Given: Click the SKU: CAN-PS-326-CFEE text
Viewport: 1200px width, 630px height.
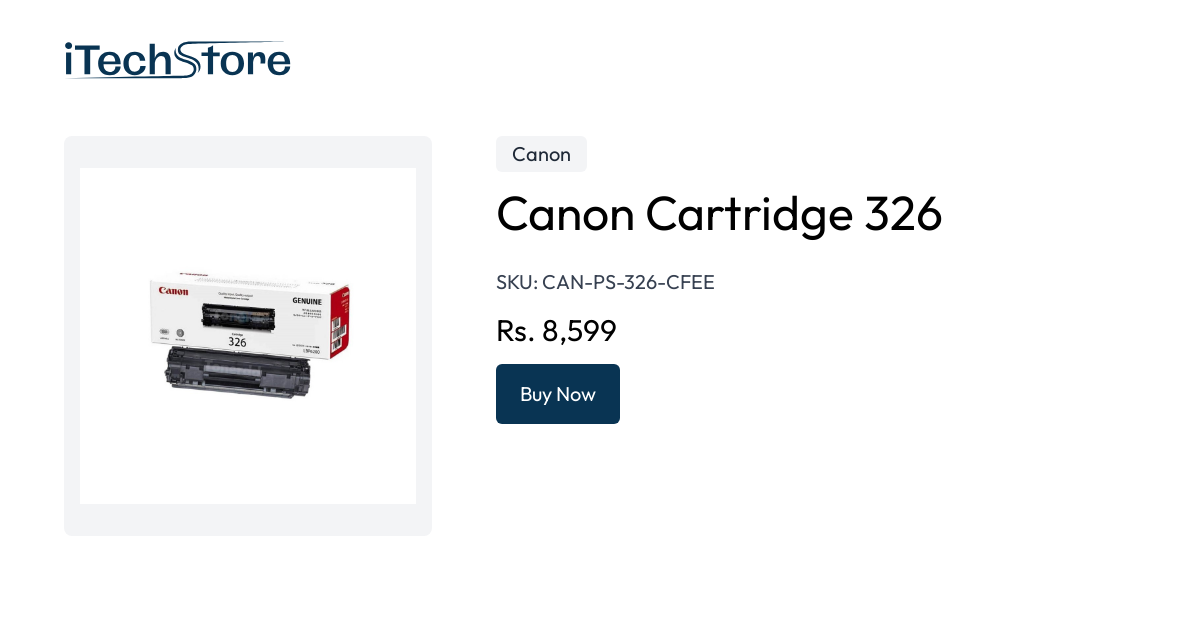Looking at the screenshot, I should pos(605,282).
